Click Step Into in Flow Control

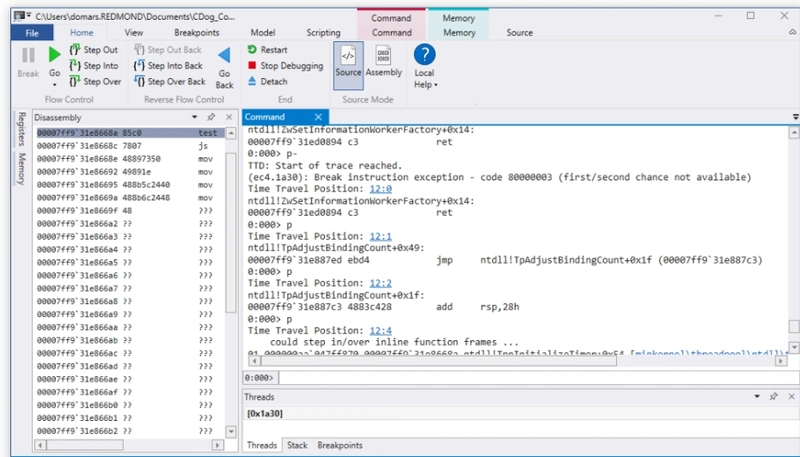[x=94, y=66]
